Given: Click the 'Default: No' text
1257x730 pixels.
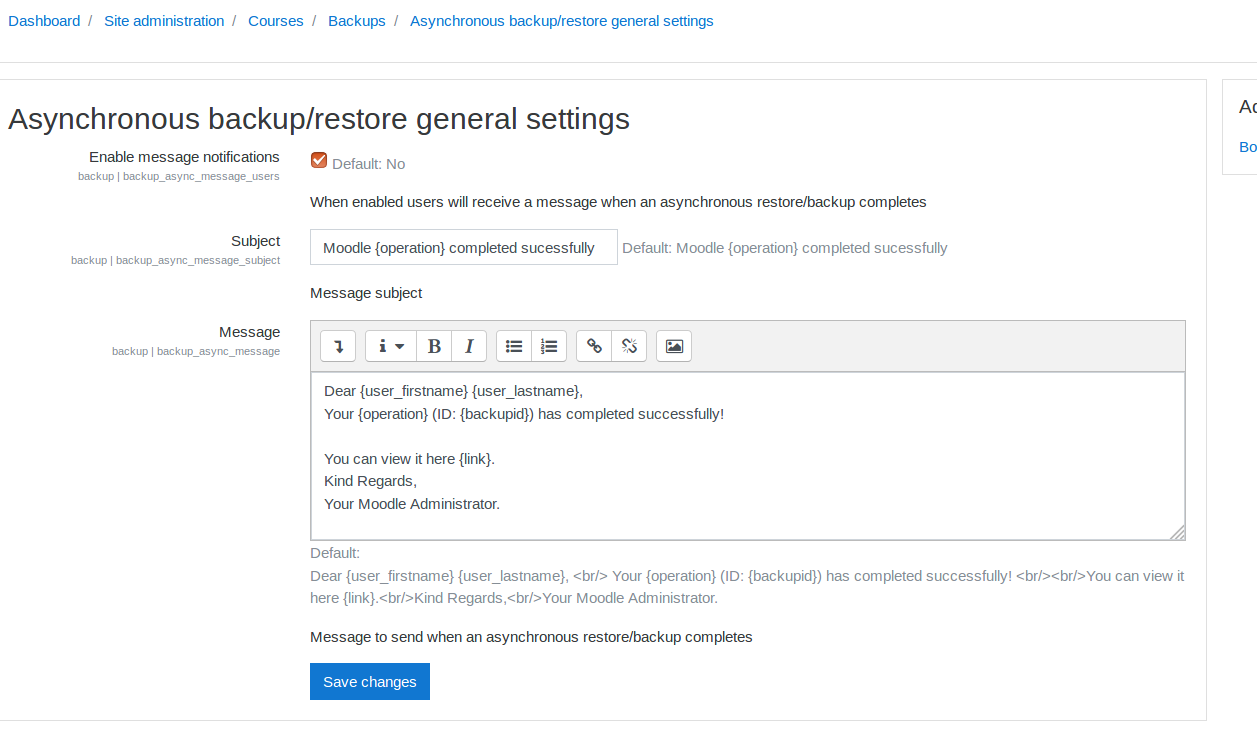Looking at the screenshot, I should pos(368,164).
